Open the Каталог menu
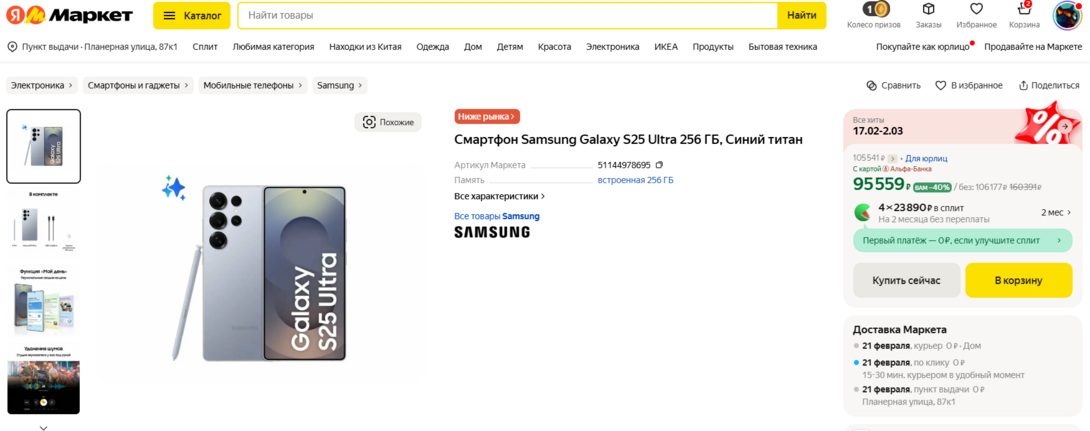Viewport: 1090px width, 431px height. tap(192, 16)
